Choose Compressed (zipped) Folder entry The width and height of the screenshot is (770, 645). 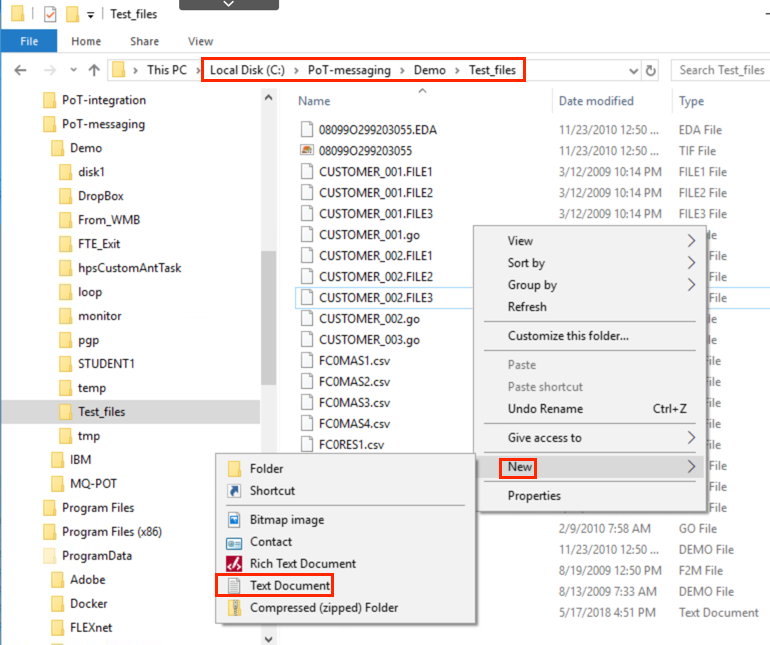pos(346,608)
